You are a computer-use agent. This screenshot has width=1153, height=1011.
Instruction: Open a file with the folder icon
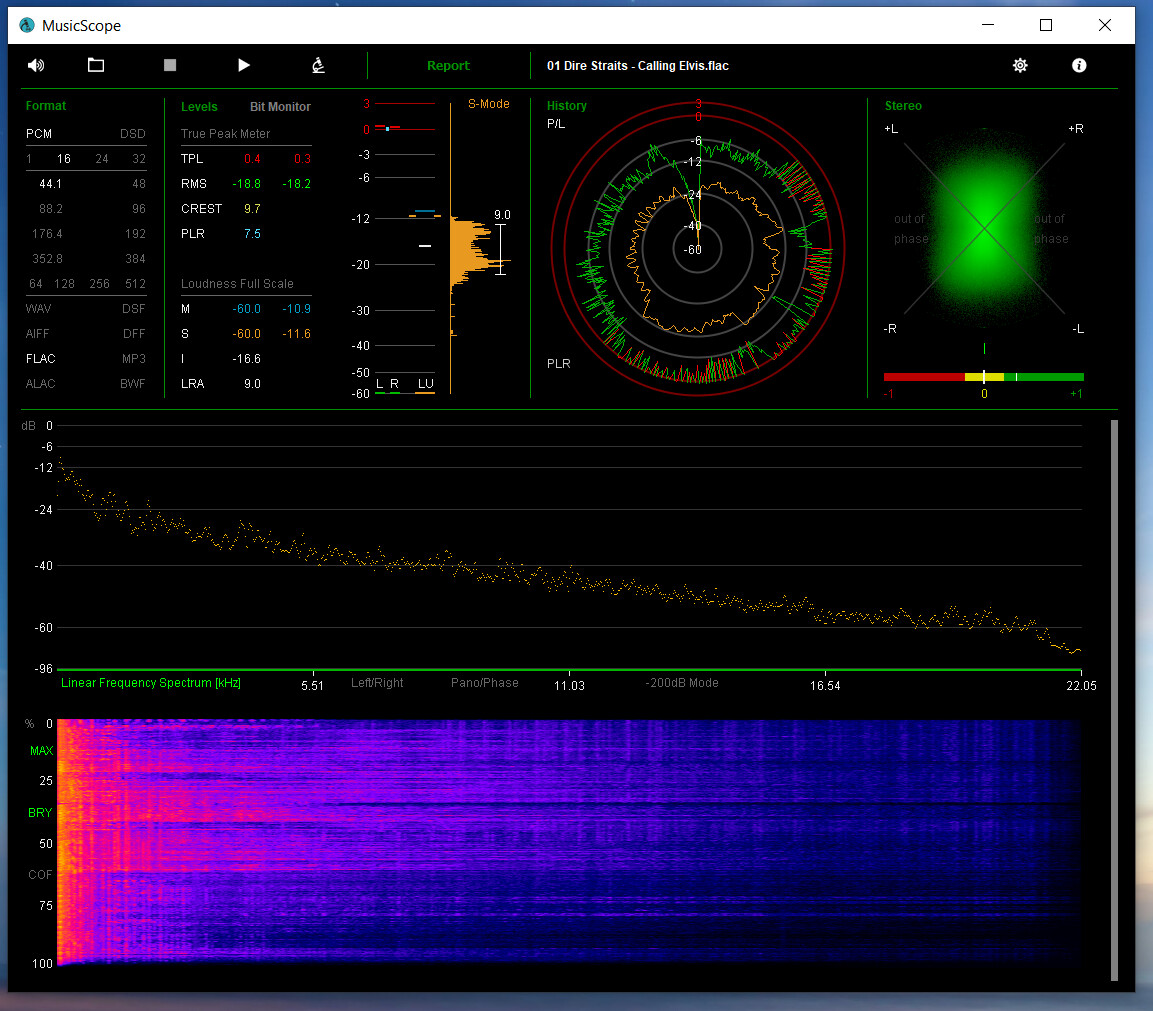point(96,65)
